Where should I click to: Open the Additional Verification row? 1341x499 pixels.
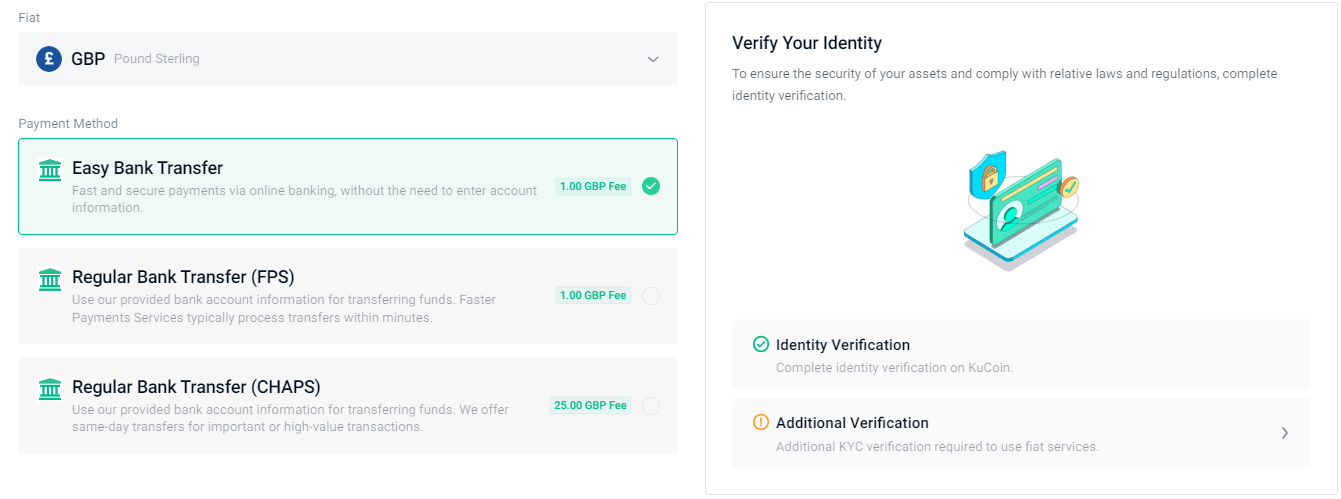point(1021,433)
